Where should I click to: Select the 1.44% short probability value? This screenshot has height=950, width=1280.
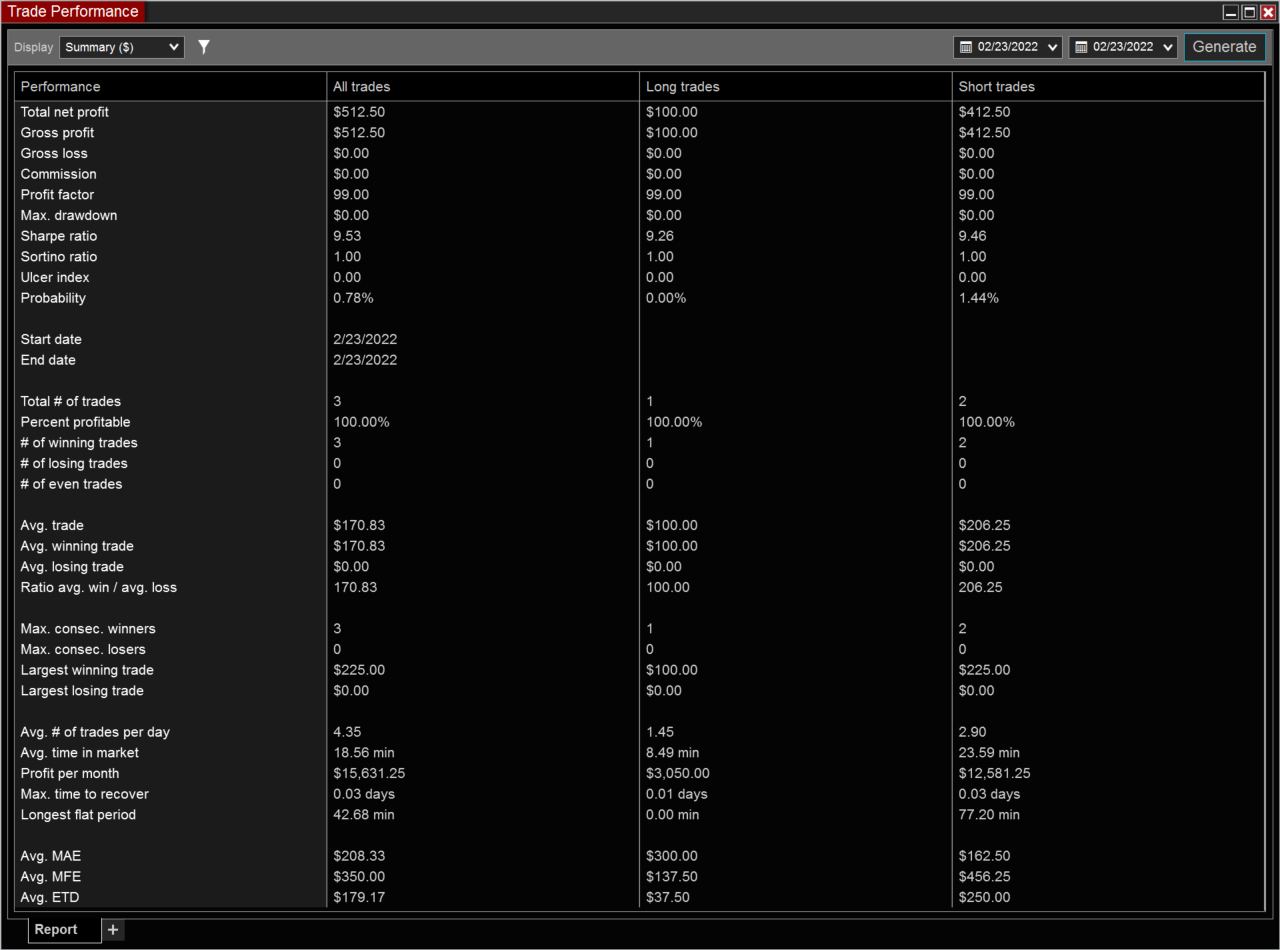pos(979,298)
